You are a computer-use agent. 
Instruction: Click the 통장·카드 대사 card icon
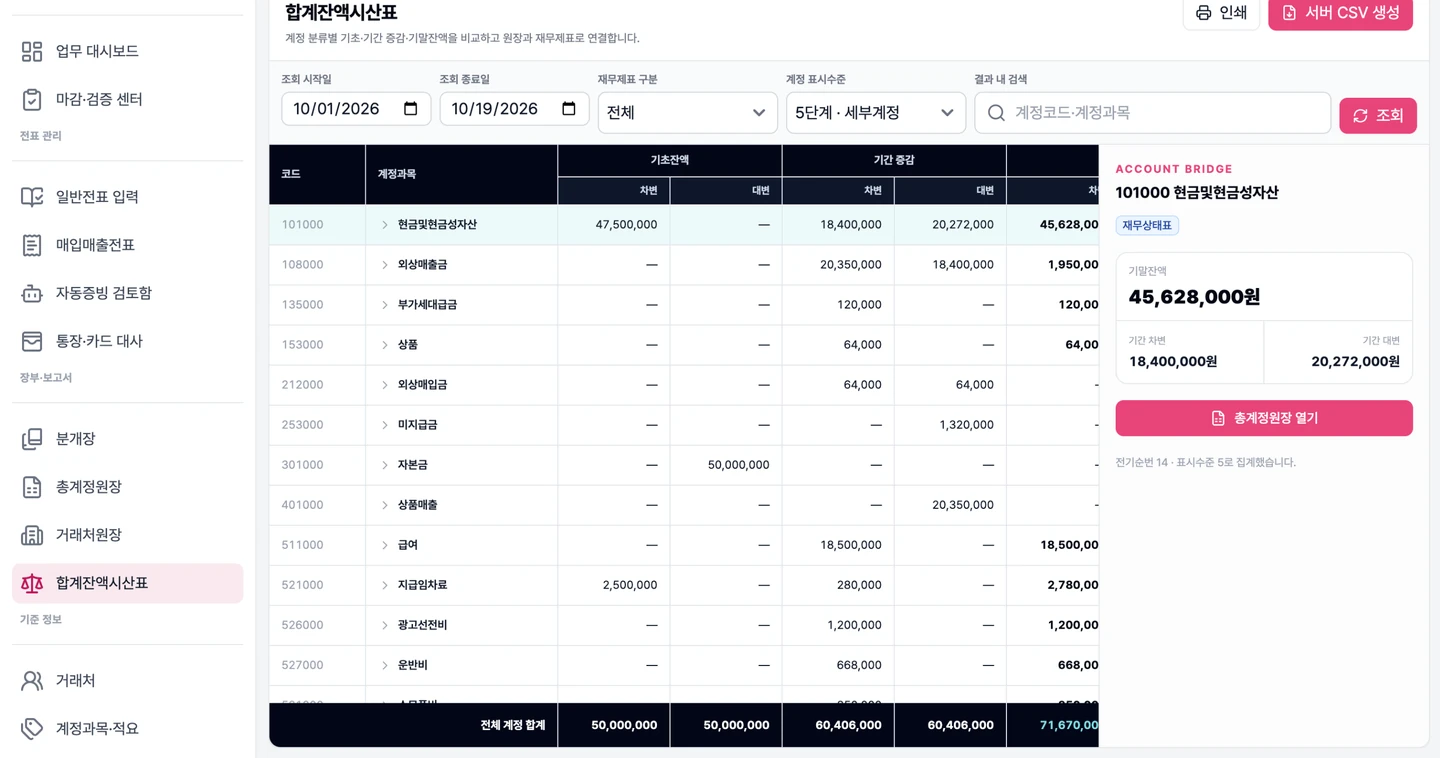[x=32, y=341]
